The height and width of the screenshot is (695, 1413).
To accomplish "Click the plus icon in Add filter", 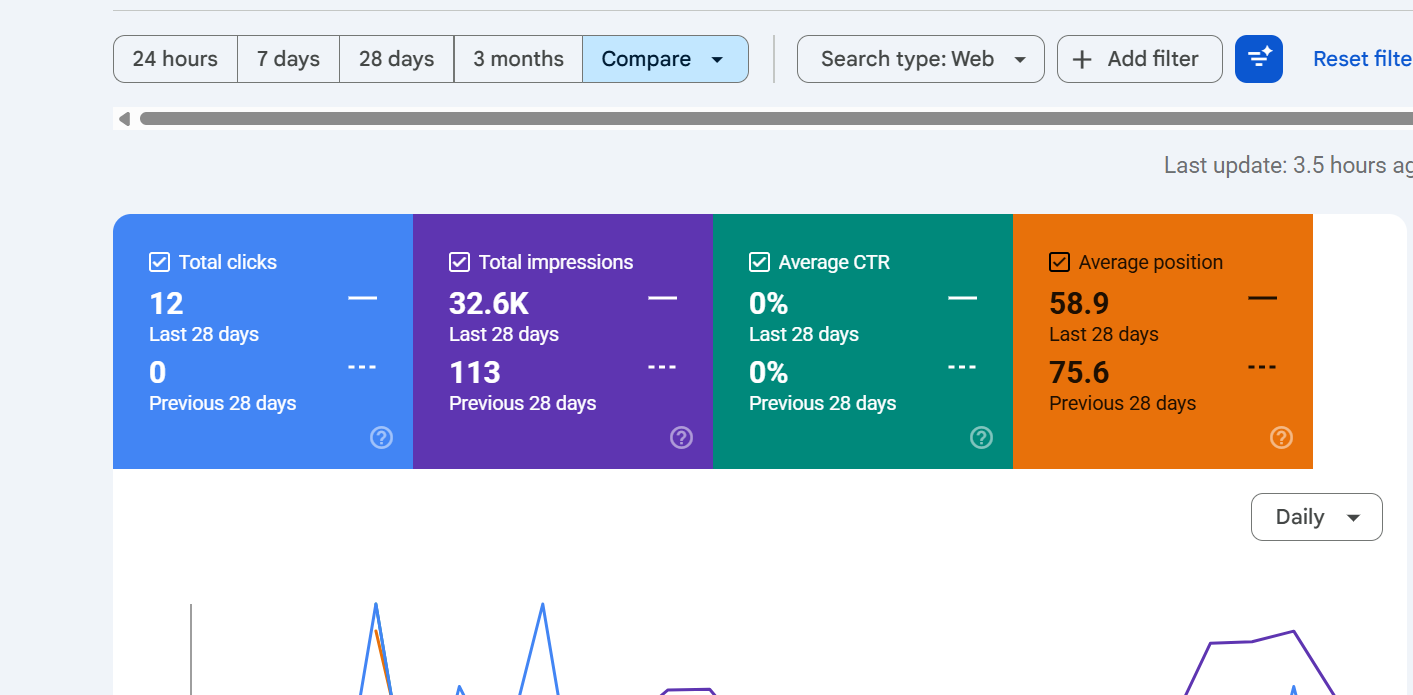I will (x=1081, y=59).
